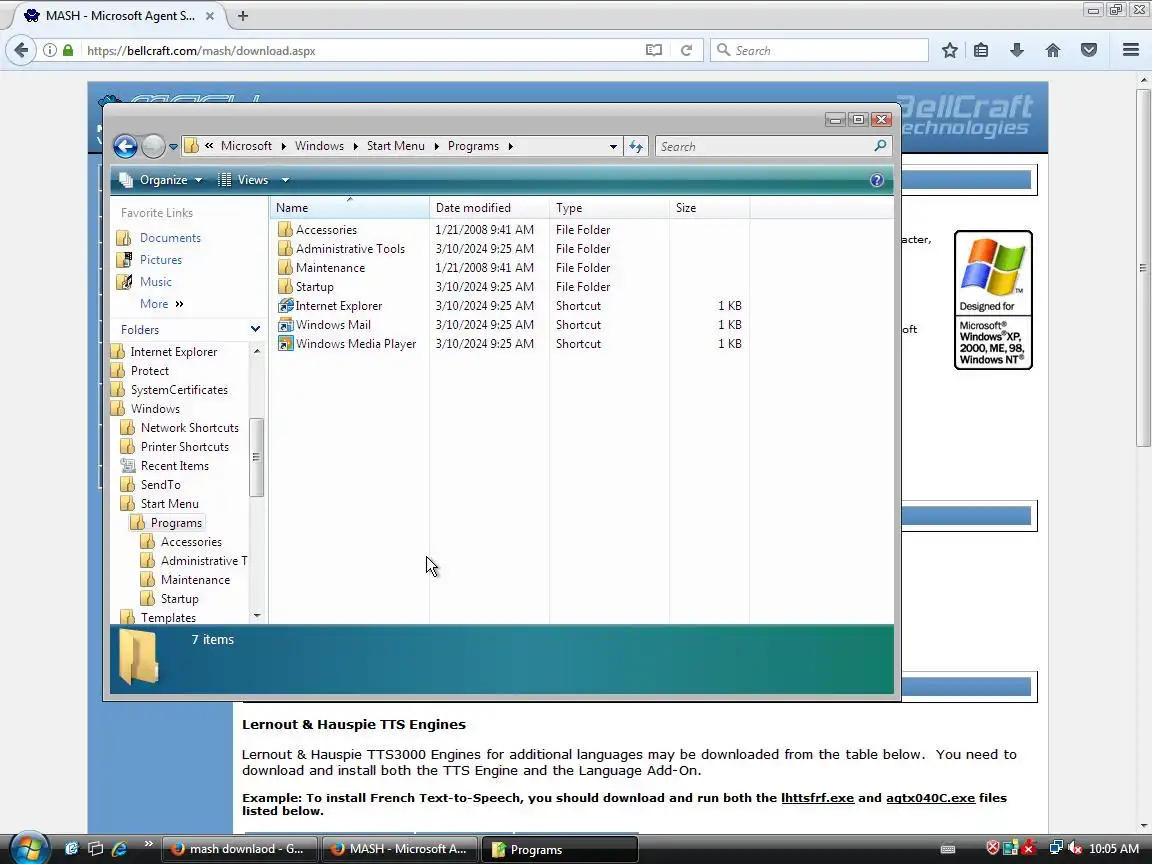The height and width of the screenshot is (864, 1152).
Task: Click the magnifier icon in Explorer search
Action: pyautogui.click(x=880, y=146)
